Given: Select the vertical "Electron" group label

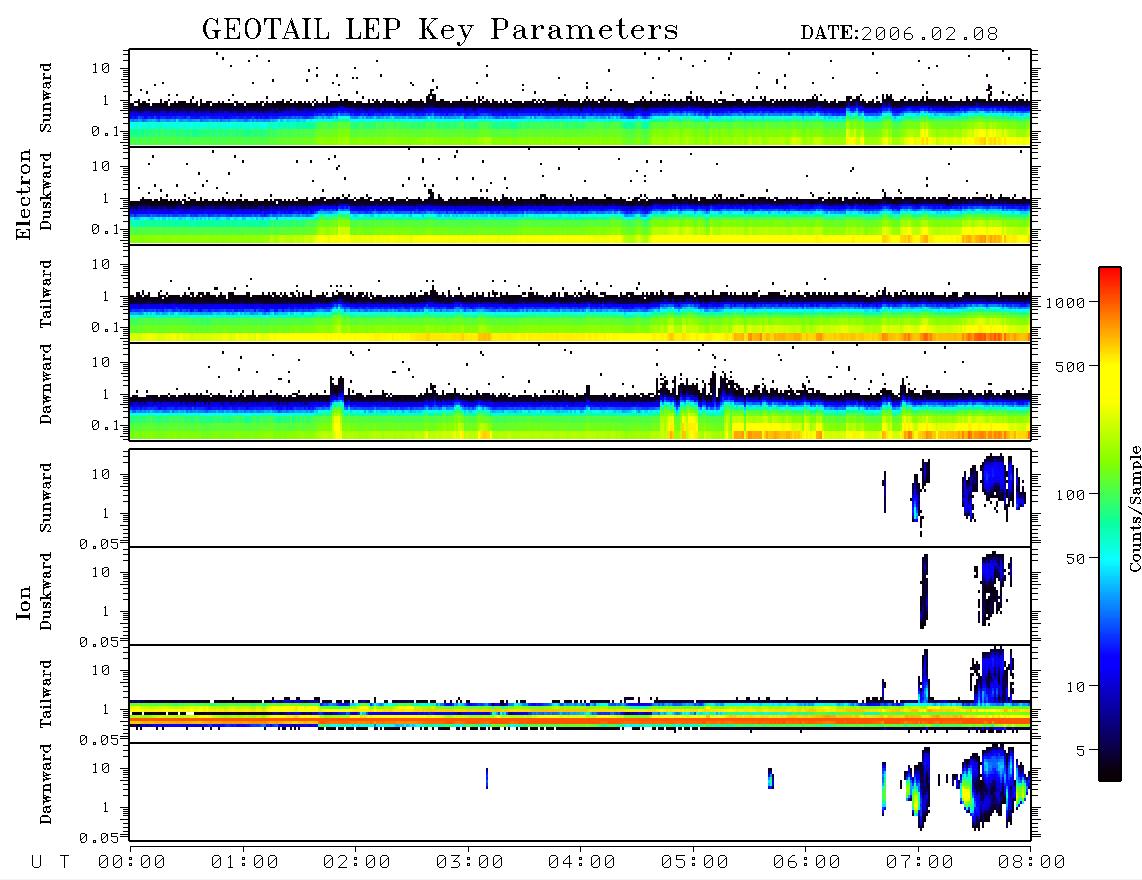Looking at the screenshot, I should (x=24, y=194).
